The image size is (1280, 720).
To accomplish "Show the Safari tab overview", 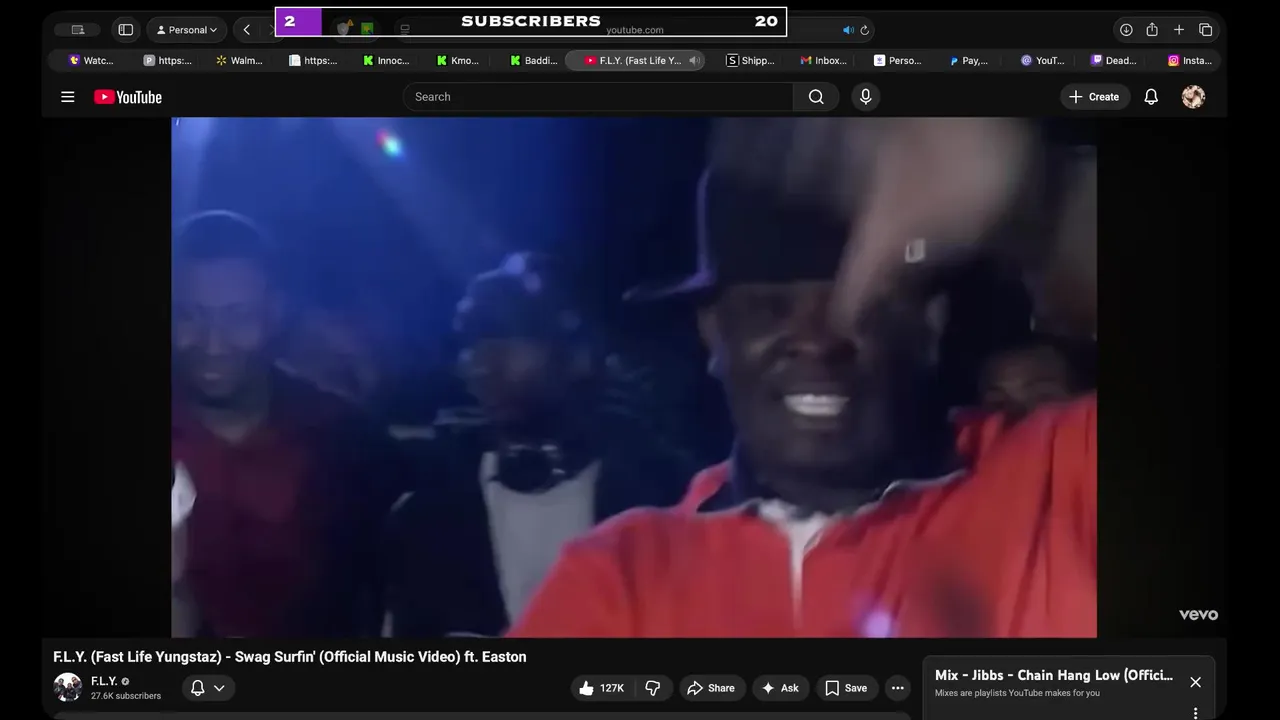I will 1206,30.
